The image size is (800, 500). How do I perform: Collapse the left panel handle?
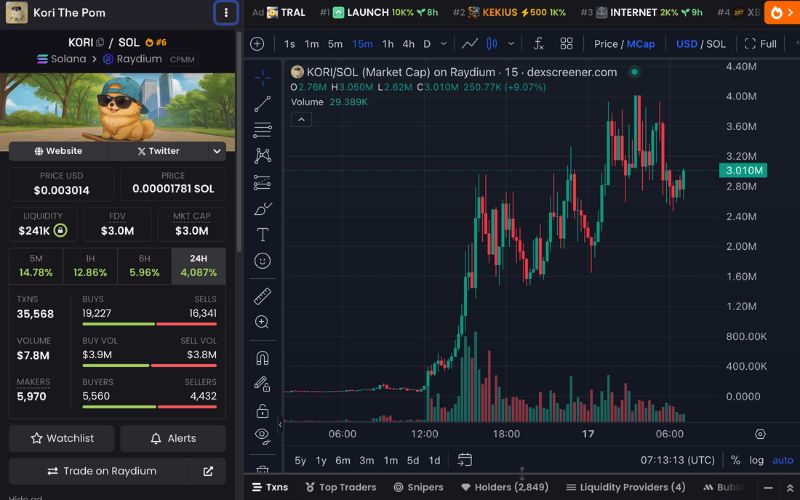280,424
